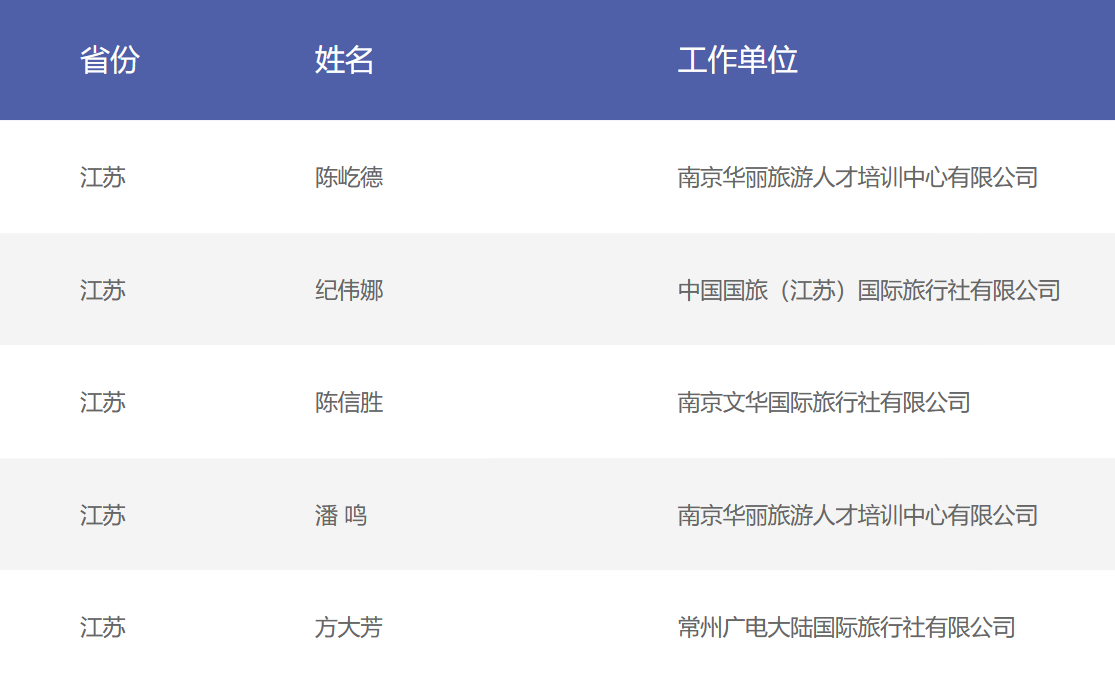Image resolution: width=1115 pixels, height=677 pixels.
Task: Select the name cell 纪伟娜
Action: tap(349, 290)
